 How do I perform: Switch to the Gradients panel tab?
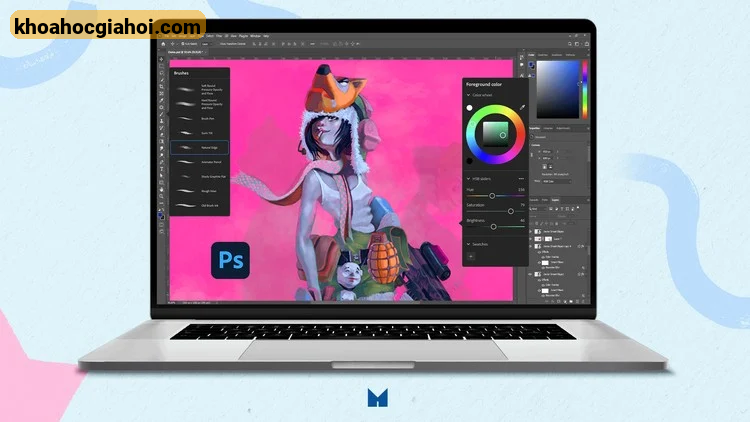pyautogui.click(x=557, y=55)
